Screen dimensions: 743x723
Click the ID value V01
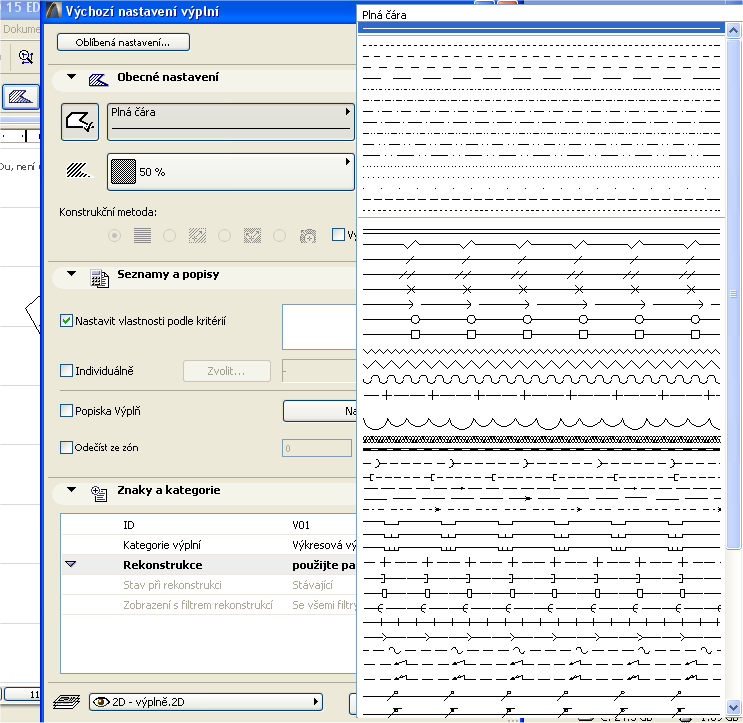(301, 525)
